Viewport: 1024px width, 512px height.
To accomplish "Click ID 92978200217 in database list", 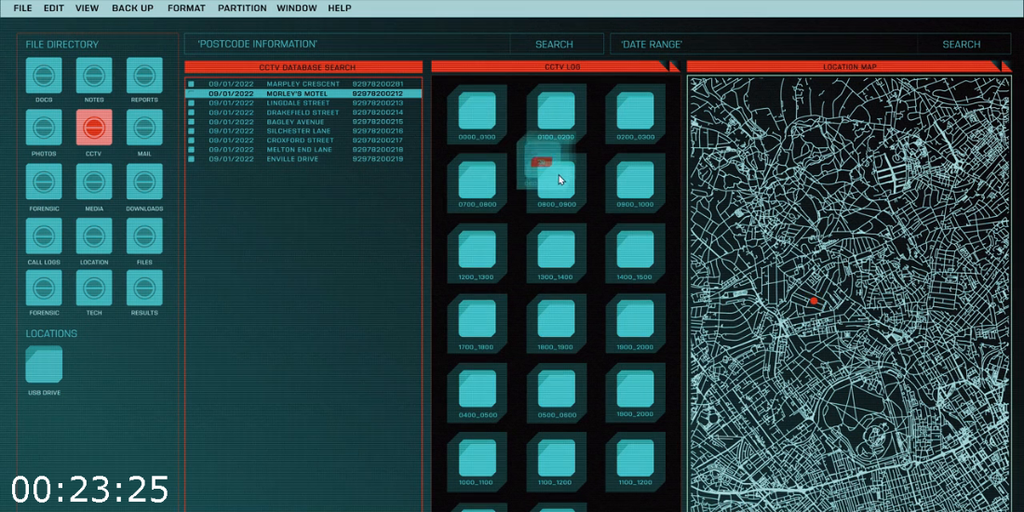I will tap(377, 140).
